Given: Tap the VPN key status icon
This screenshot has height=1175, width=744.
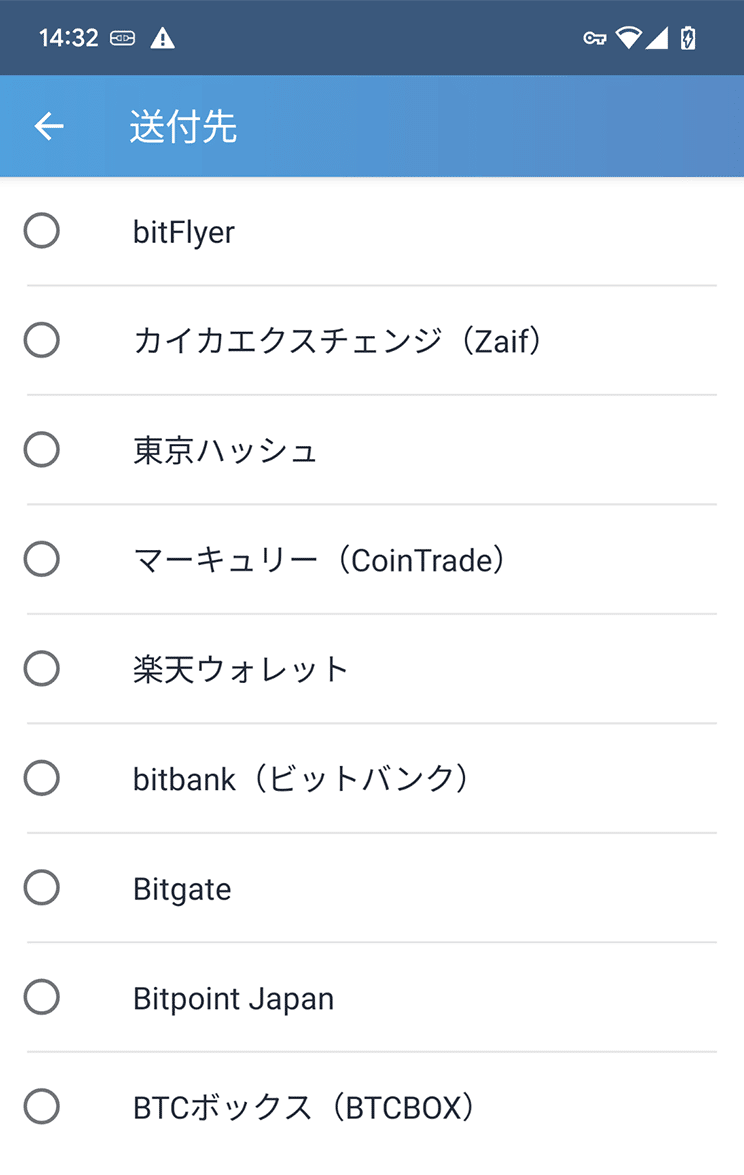Looking at the screenshot, I should point(594,37).
